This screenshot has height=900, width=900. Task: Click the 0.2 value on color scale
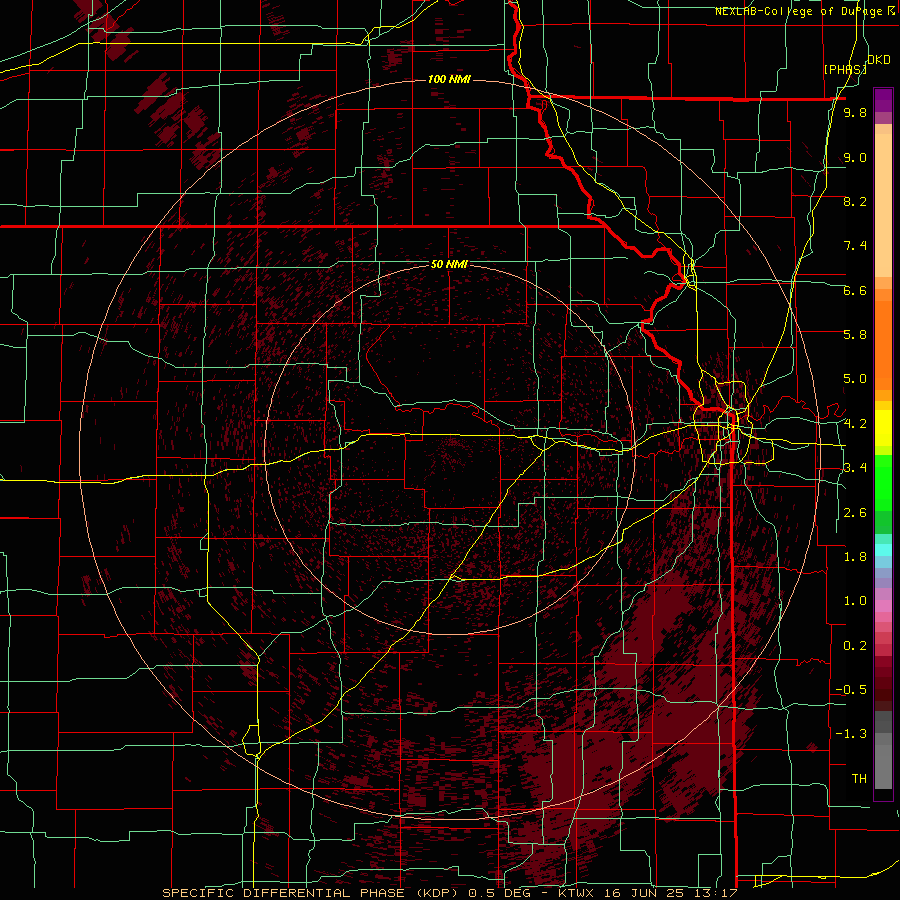coord(855,646)
